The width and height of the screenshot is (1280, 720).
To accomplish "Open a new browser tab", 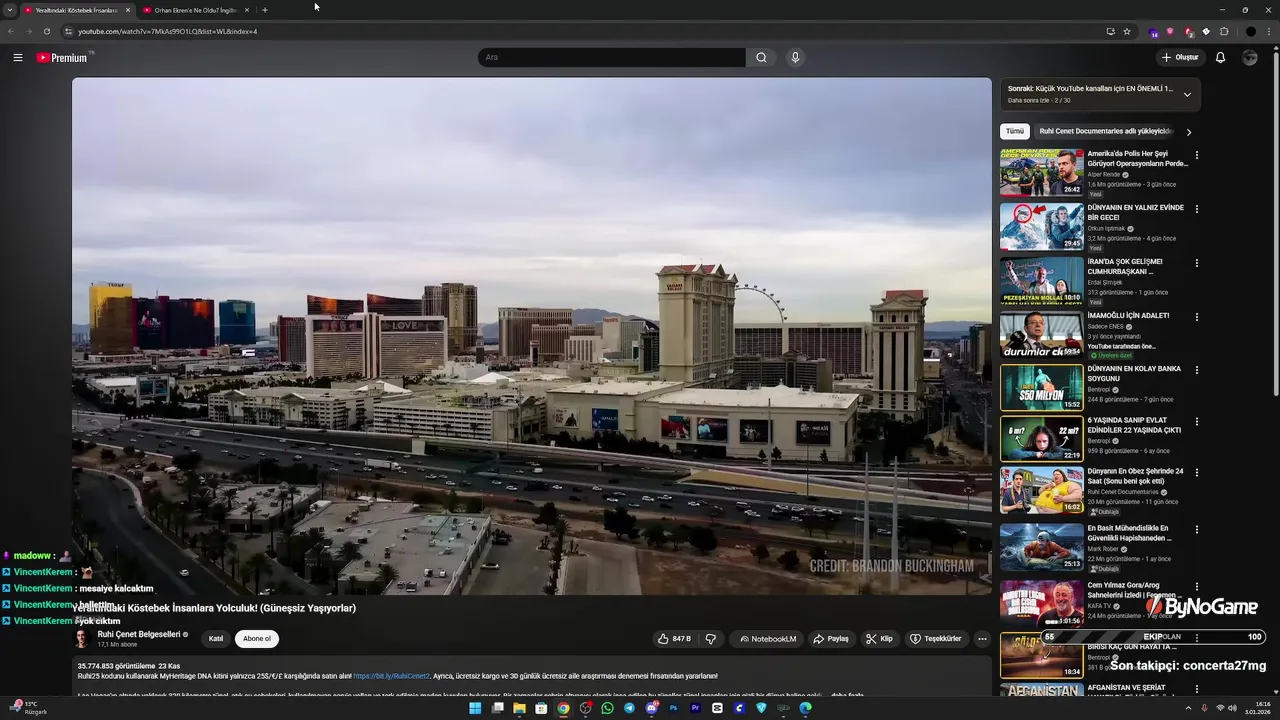I will 265,10.
